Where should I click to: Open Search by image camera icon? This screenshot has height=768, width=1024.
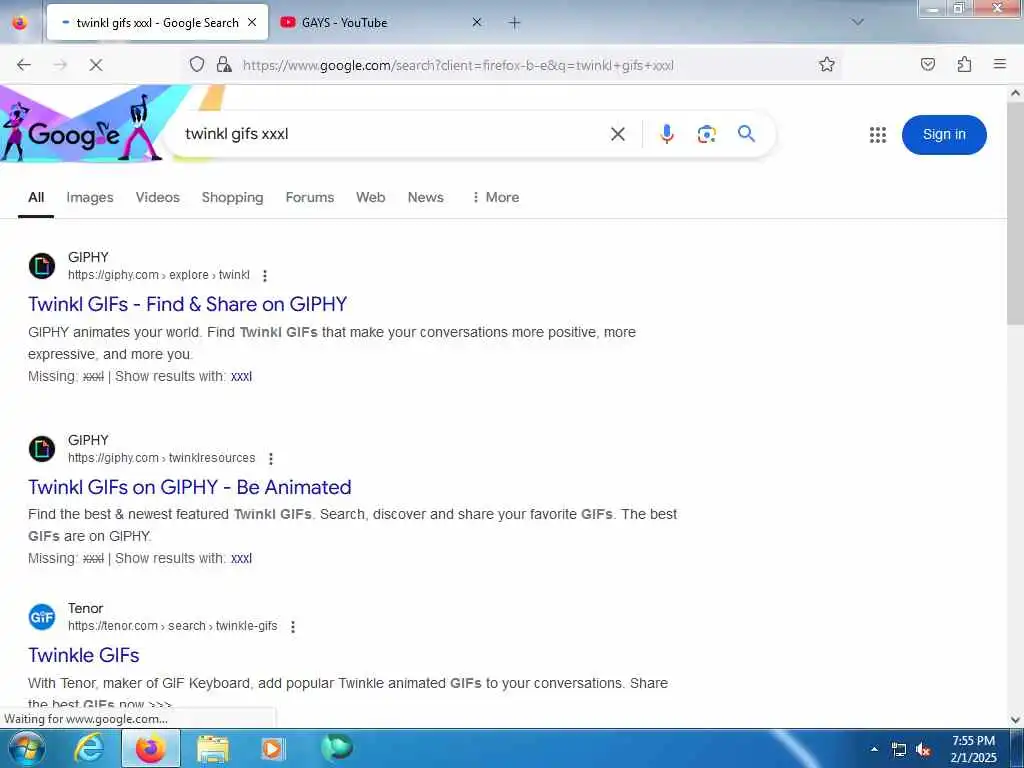pyautogui.click(x=706, y=134)
